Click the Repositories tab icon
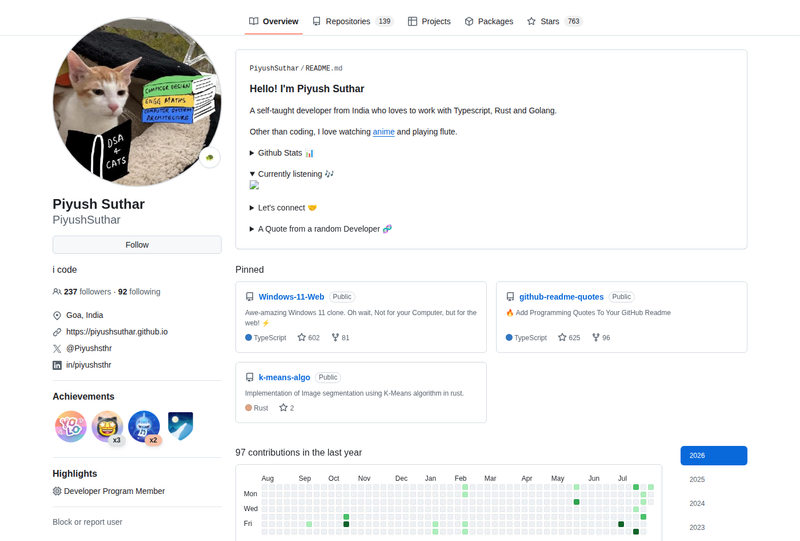Screen dimensions: 800x541 click(317, 21)
